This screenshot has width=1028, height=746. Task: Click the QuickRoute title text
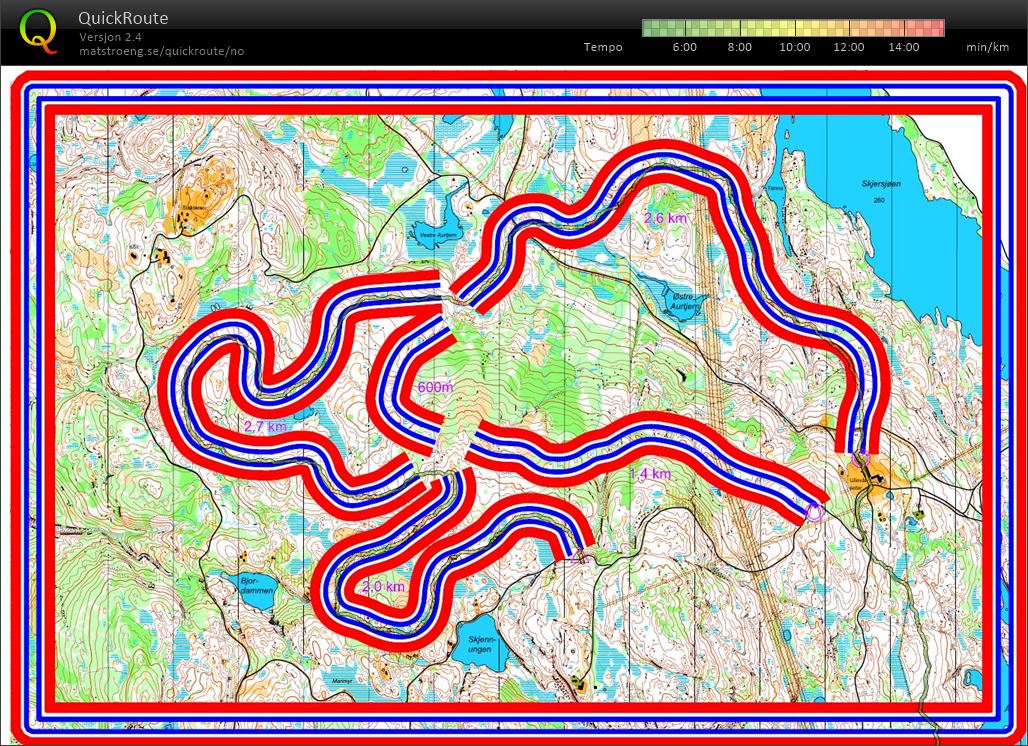[123, 18]
